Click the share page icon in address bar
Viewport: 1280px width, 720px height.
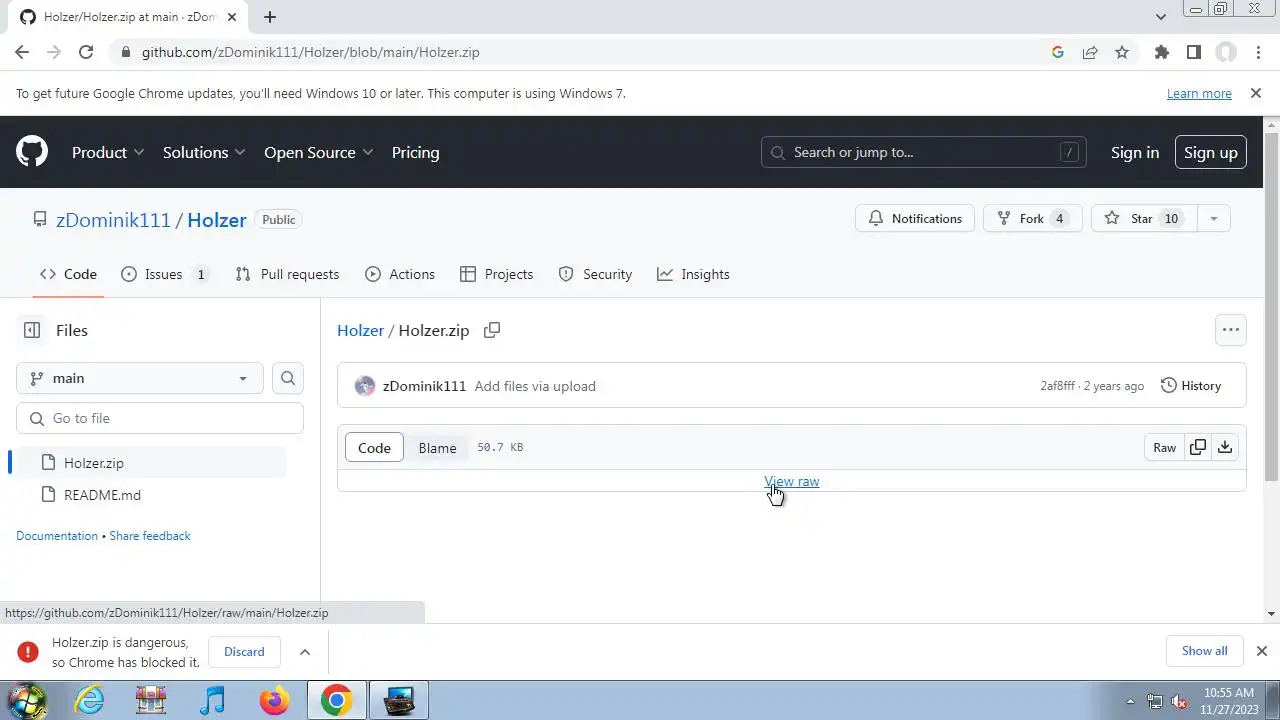[1090, 52]
